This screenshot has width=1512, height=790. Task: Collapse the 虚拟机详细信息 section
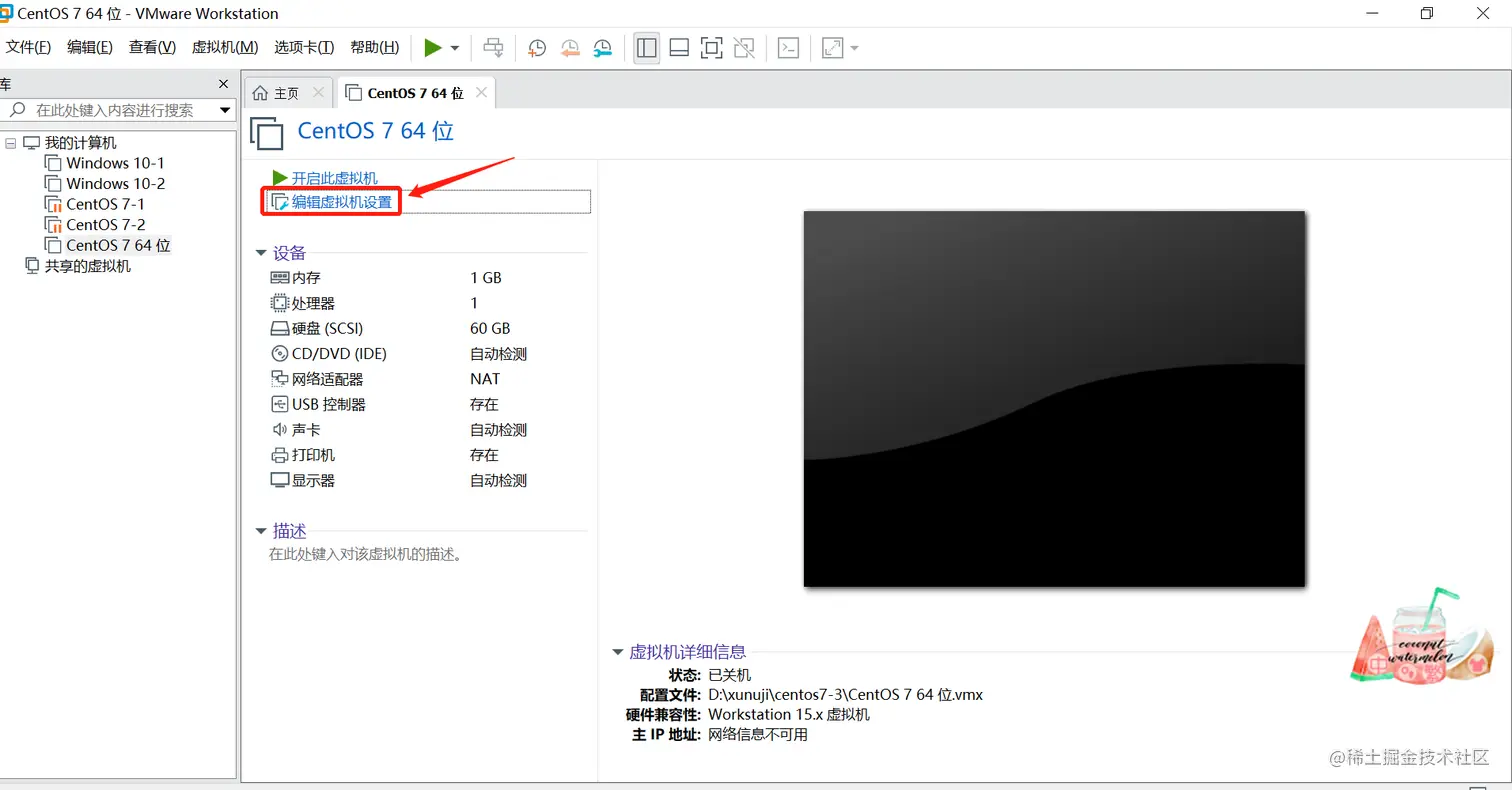(618, 652)
